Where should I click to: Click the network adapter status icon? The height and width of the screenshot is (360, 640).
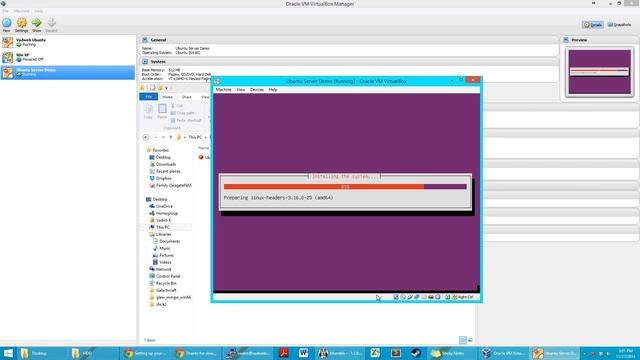pos(417,297)
